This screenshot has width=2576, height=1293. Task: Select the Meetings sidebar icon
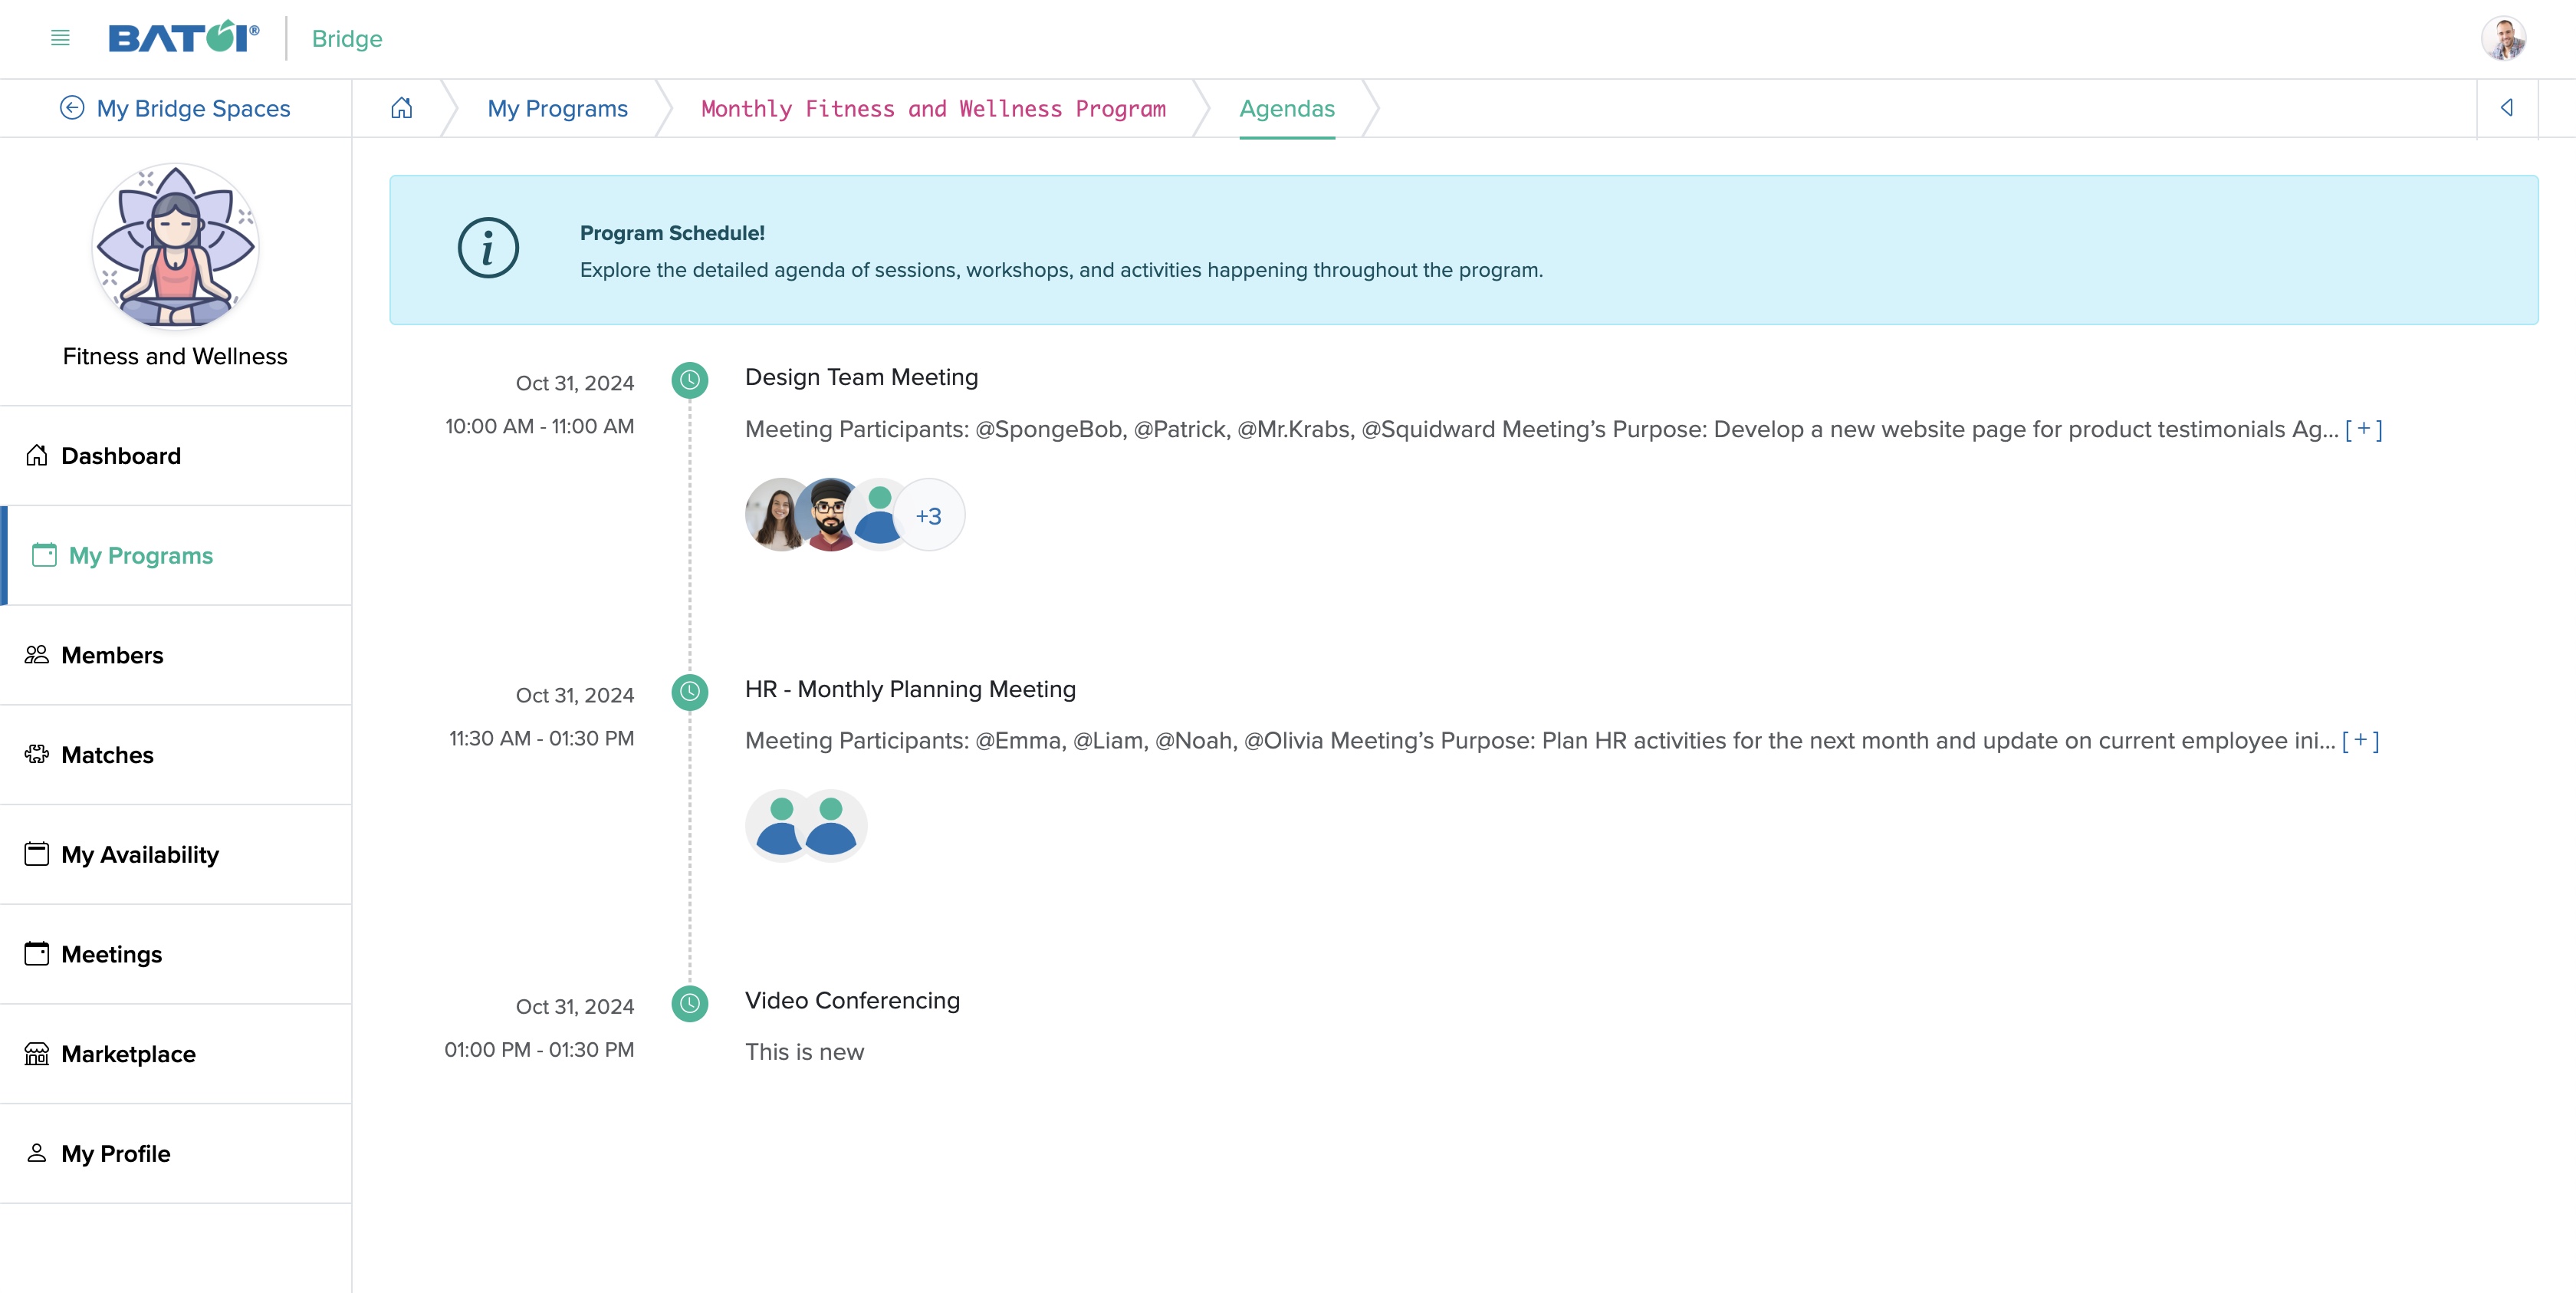(36, 953)
